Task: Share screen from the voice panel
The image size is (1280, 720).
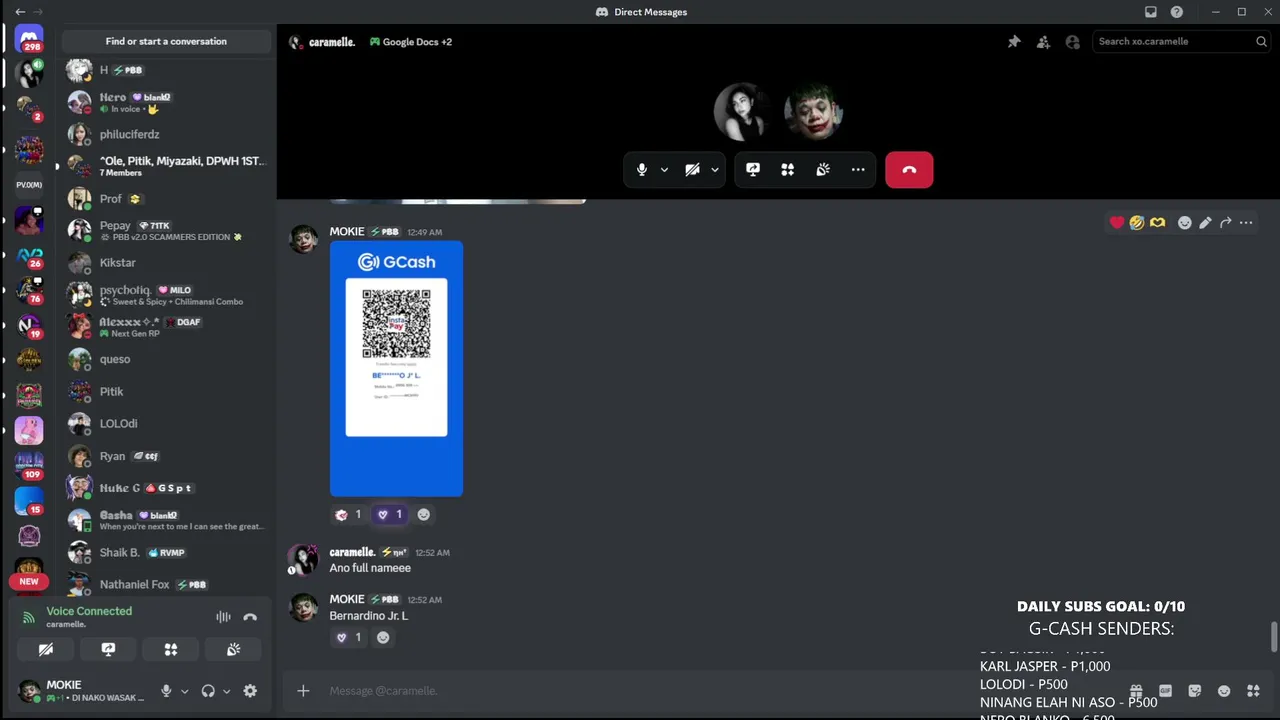Action: tap(108, 650)
